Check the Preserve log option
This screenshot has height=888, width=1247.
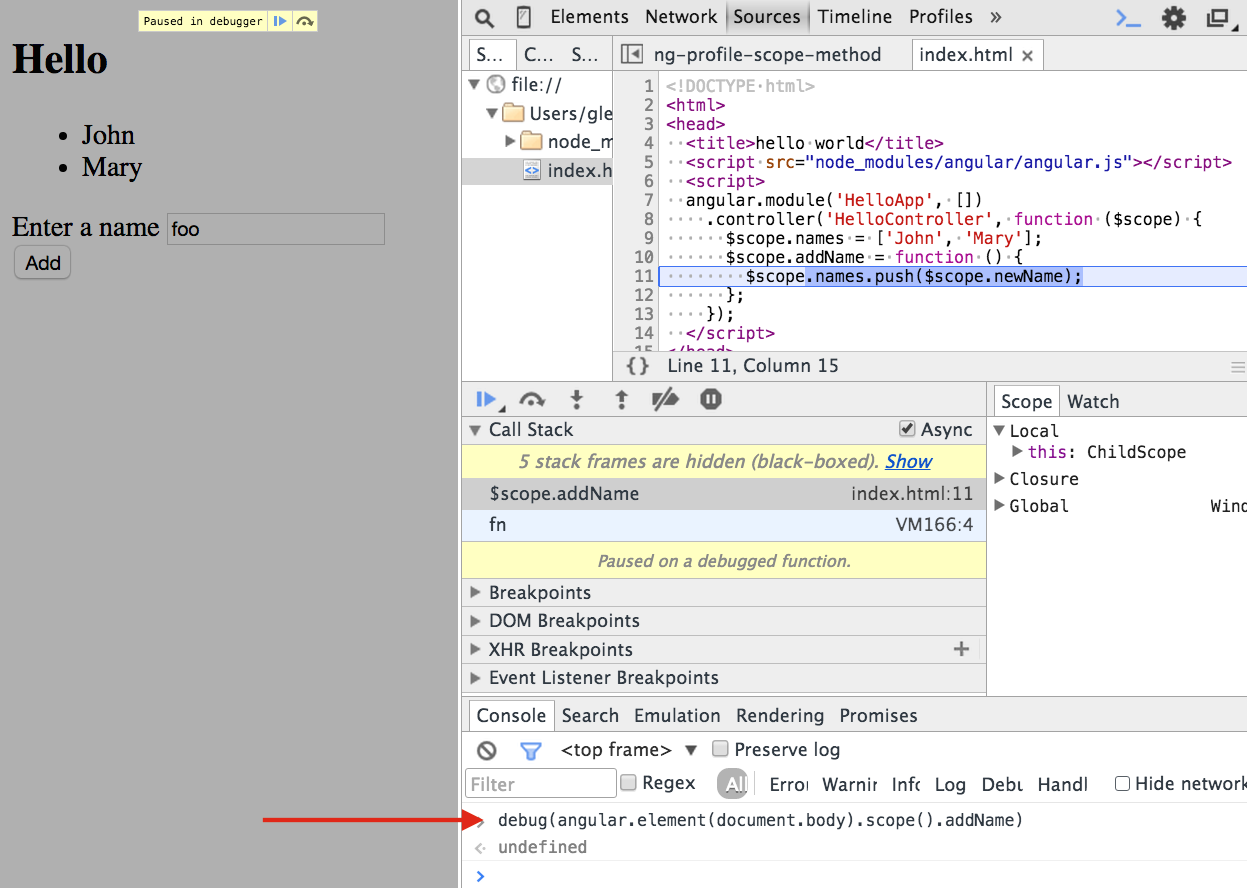720,749
